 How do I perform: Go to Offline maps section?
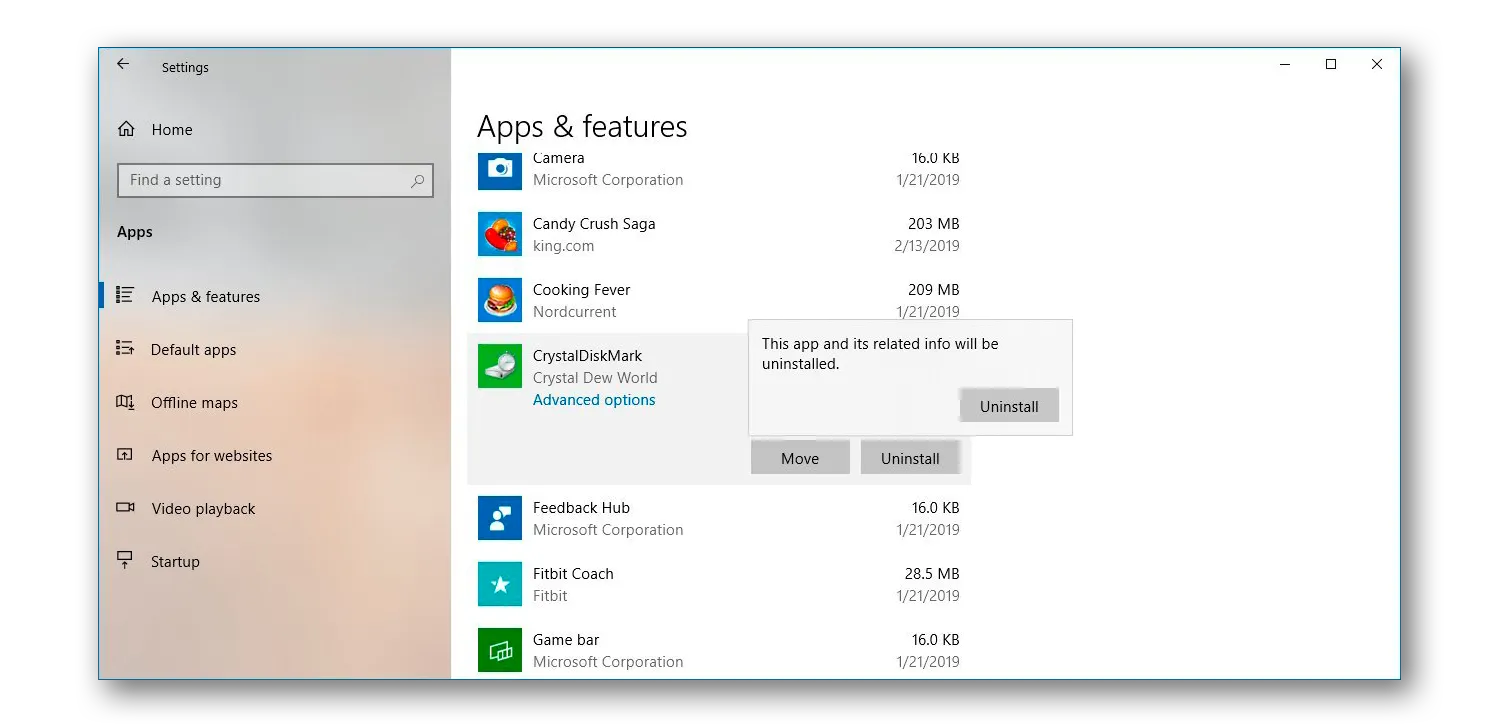pos(194,403)
